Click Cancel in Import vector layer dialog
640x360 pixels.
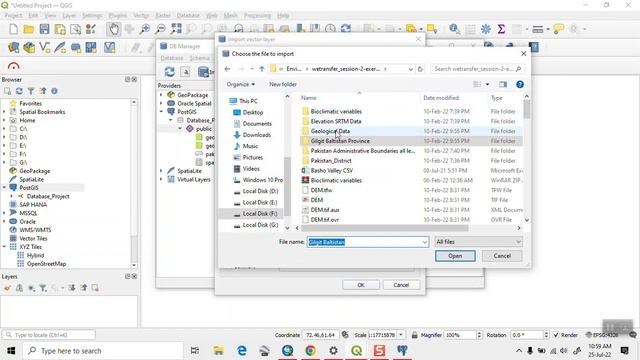pyautogui.click(x=401, y=285)
